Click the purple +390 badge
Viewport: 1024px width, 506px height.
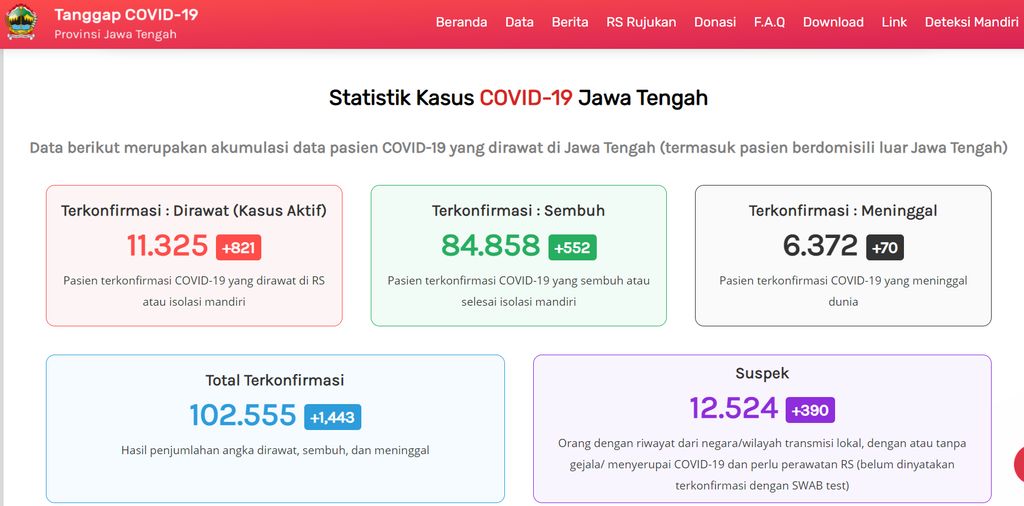pyautogui.click(x=810, y=410)
